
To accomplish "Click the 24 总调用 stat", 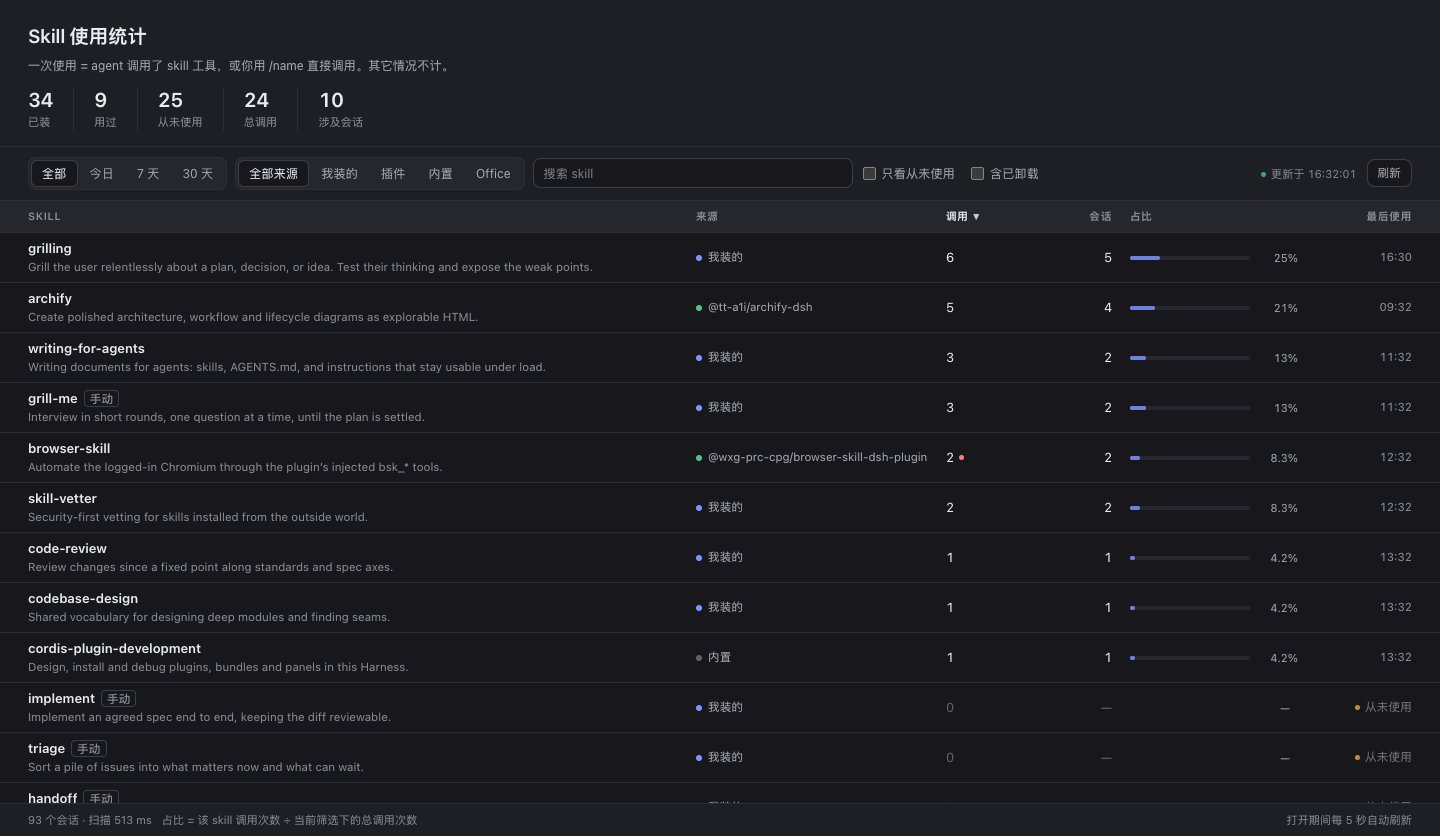I will 260,109.
